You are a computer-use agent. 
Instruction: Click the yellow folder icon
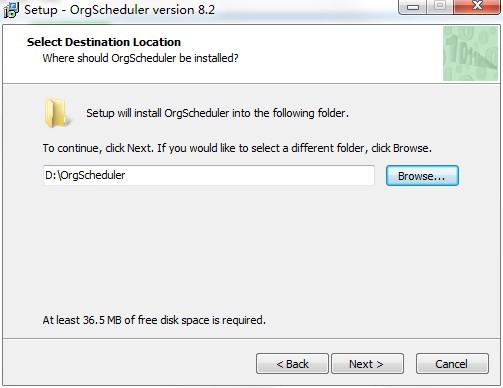coord(56,113)
